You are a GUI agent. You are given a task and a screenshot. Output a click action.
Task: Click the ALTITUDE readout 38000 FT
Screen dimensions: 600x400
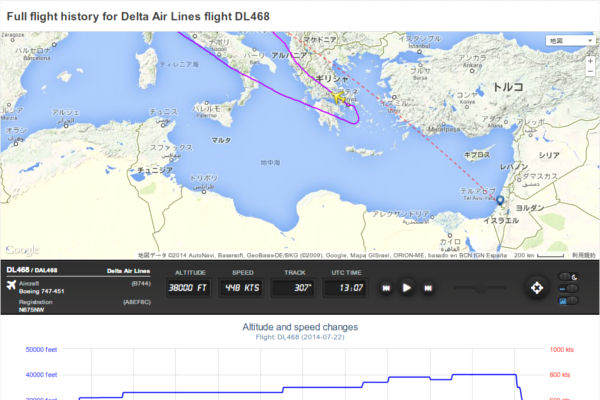(188, 288)
